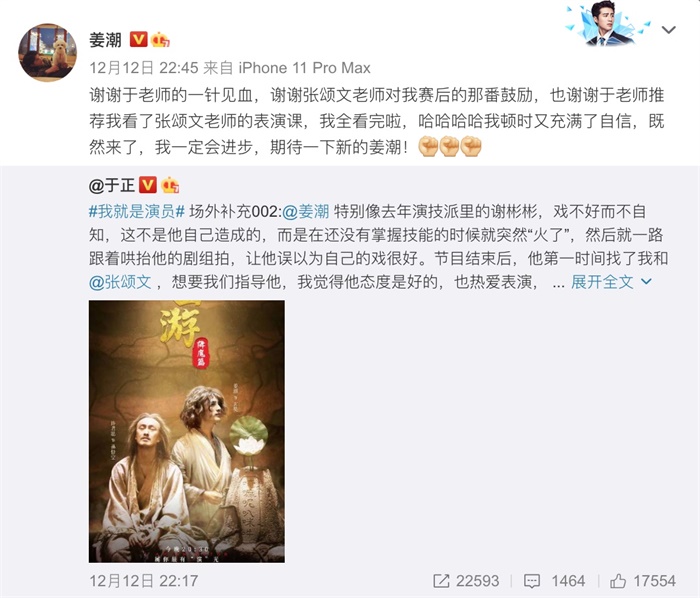Screen dimensions: 700x598
Task: Click the crown membership icon beside 于正
Action: point(170,185)
